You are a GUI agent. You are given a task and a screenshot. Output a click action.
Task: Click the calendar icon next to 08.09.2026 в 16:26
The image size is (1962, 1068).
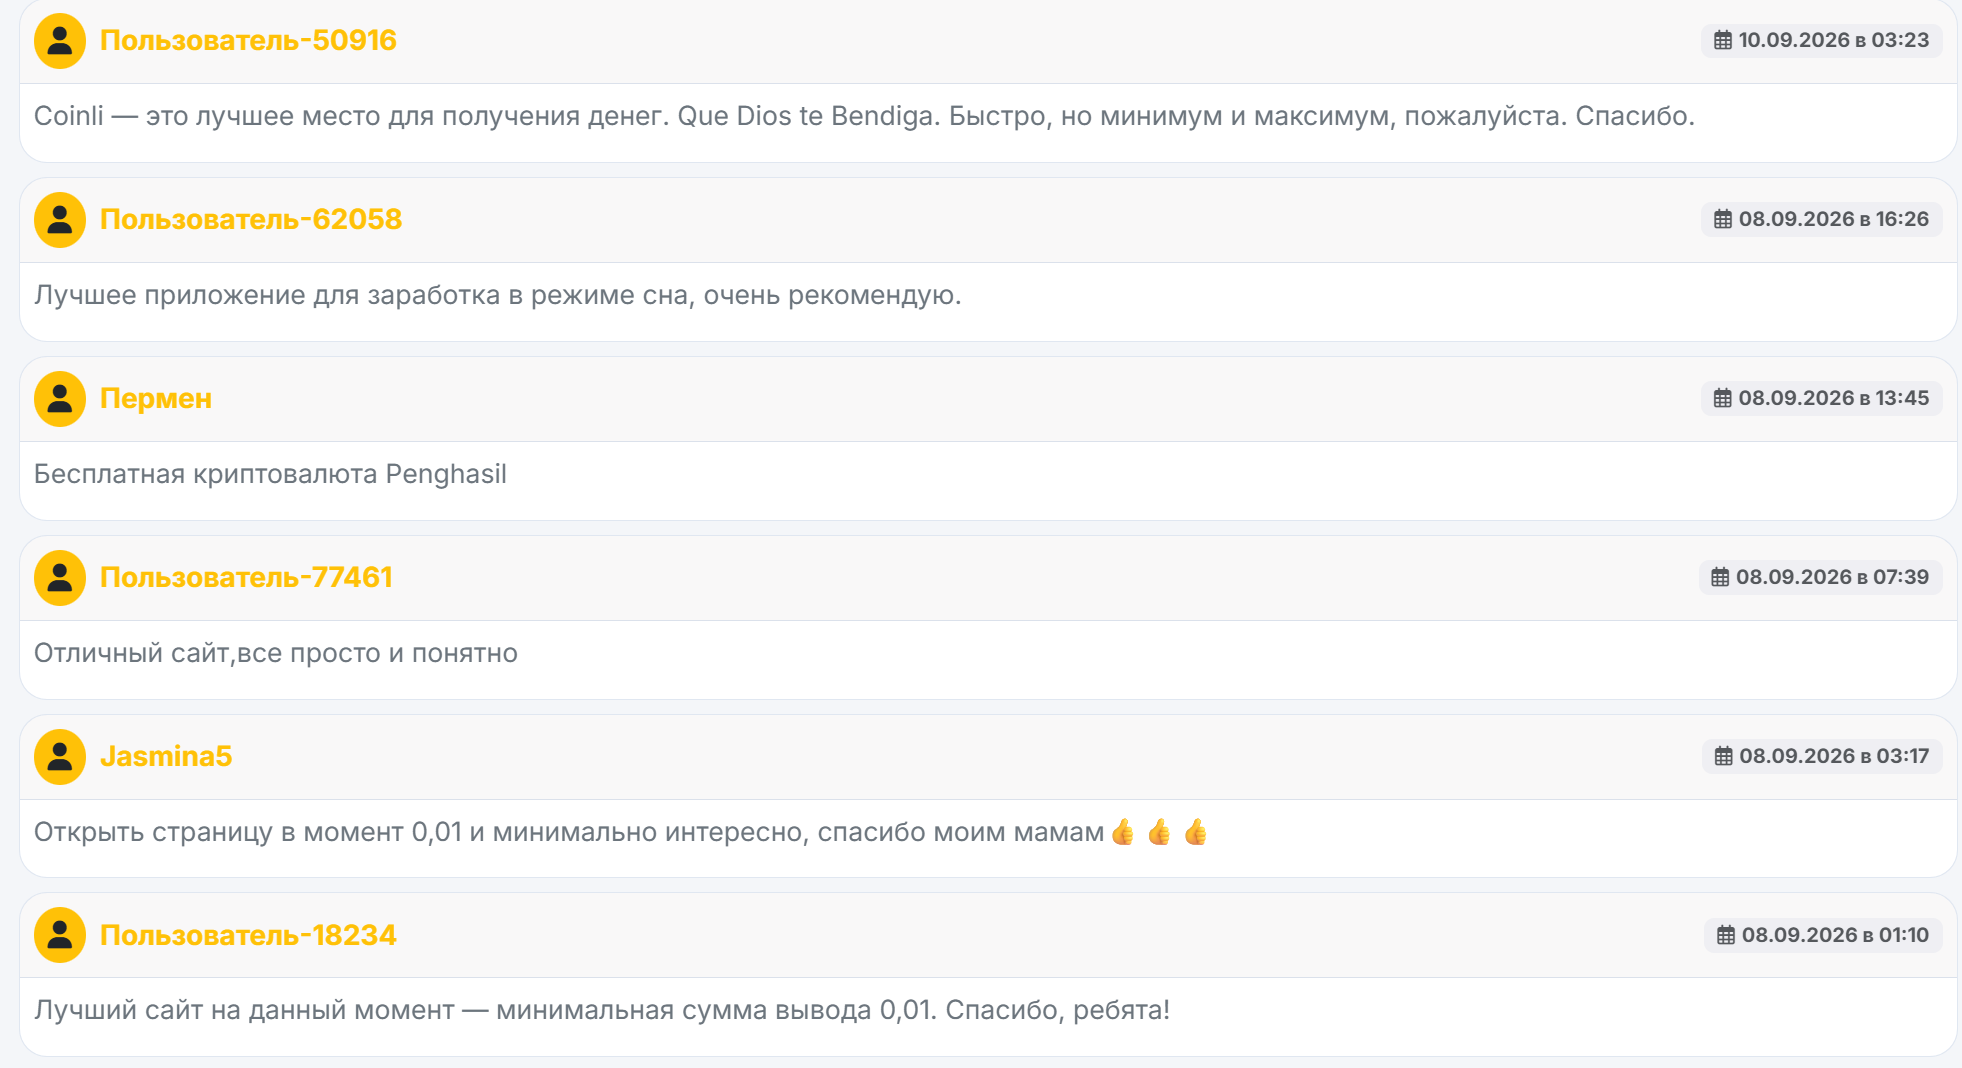tap(1723, 219)
